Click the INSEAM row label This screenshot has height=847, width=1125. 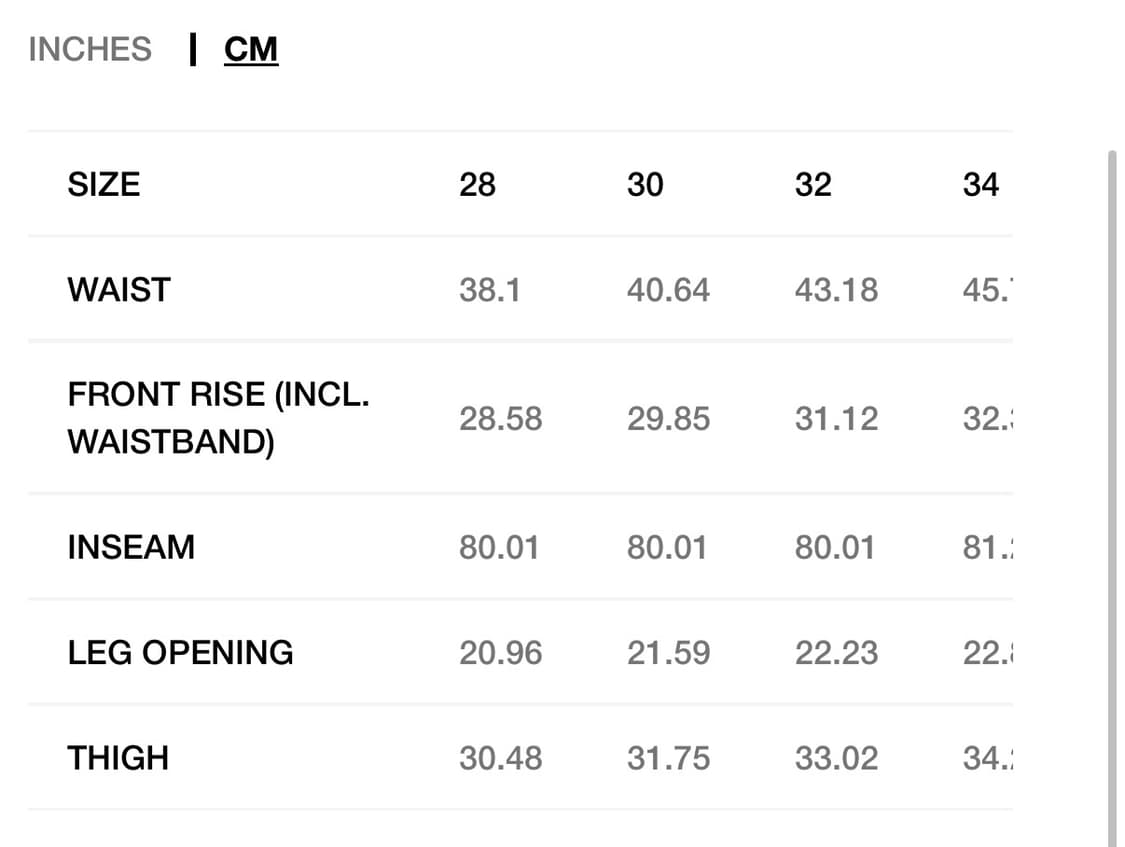[131, 548]
